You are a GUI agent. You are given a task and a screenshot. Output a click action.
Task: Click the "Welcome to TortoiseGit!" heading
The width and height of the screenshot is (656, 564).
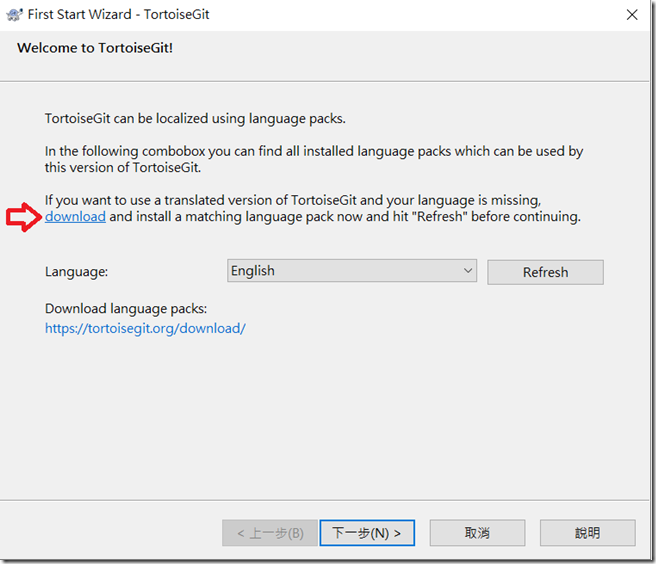[95, 48]
